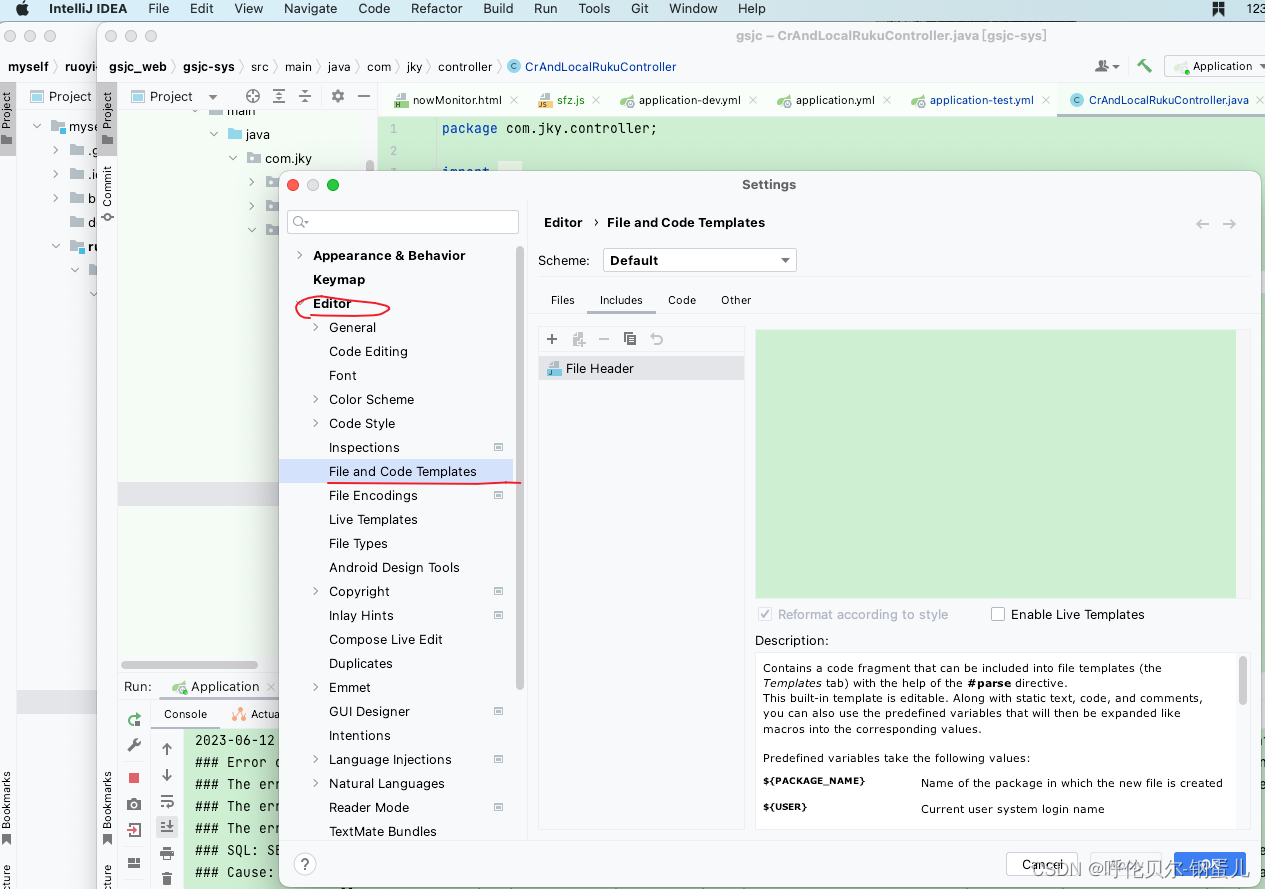Viewport: 1265px width, 889px height.
Task: Click the Create Child Template File icon
Action: [578, 339]
